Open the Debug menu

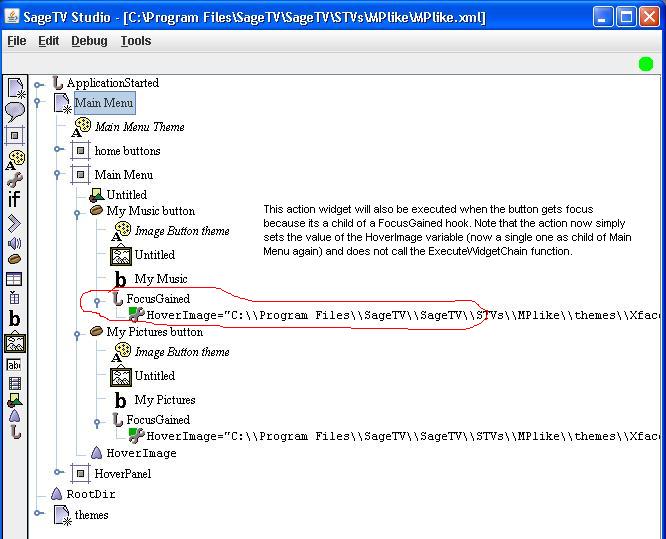89,41
